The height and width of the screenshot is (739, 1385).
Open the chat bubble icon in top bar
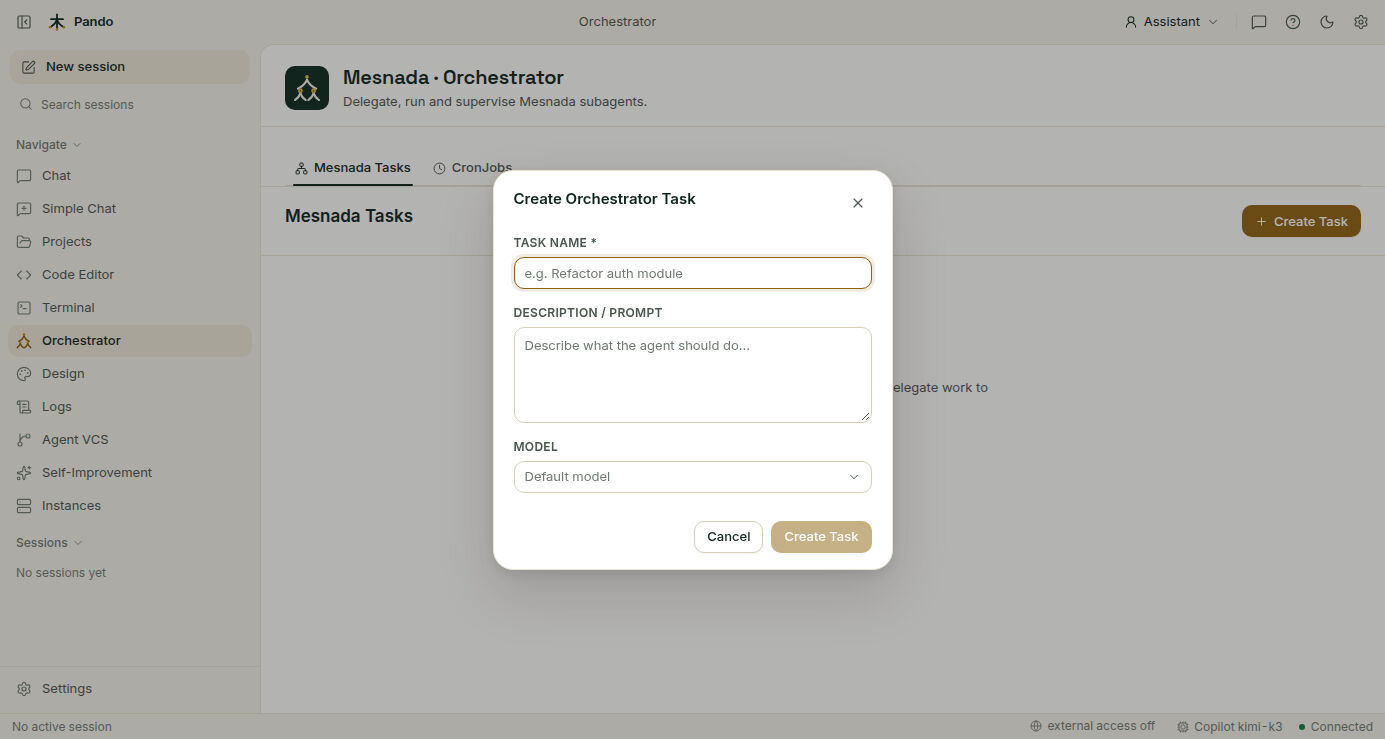coord(1259,22)
